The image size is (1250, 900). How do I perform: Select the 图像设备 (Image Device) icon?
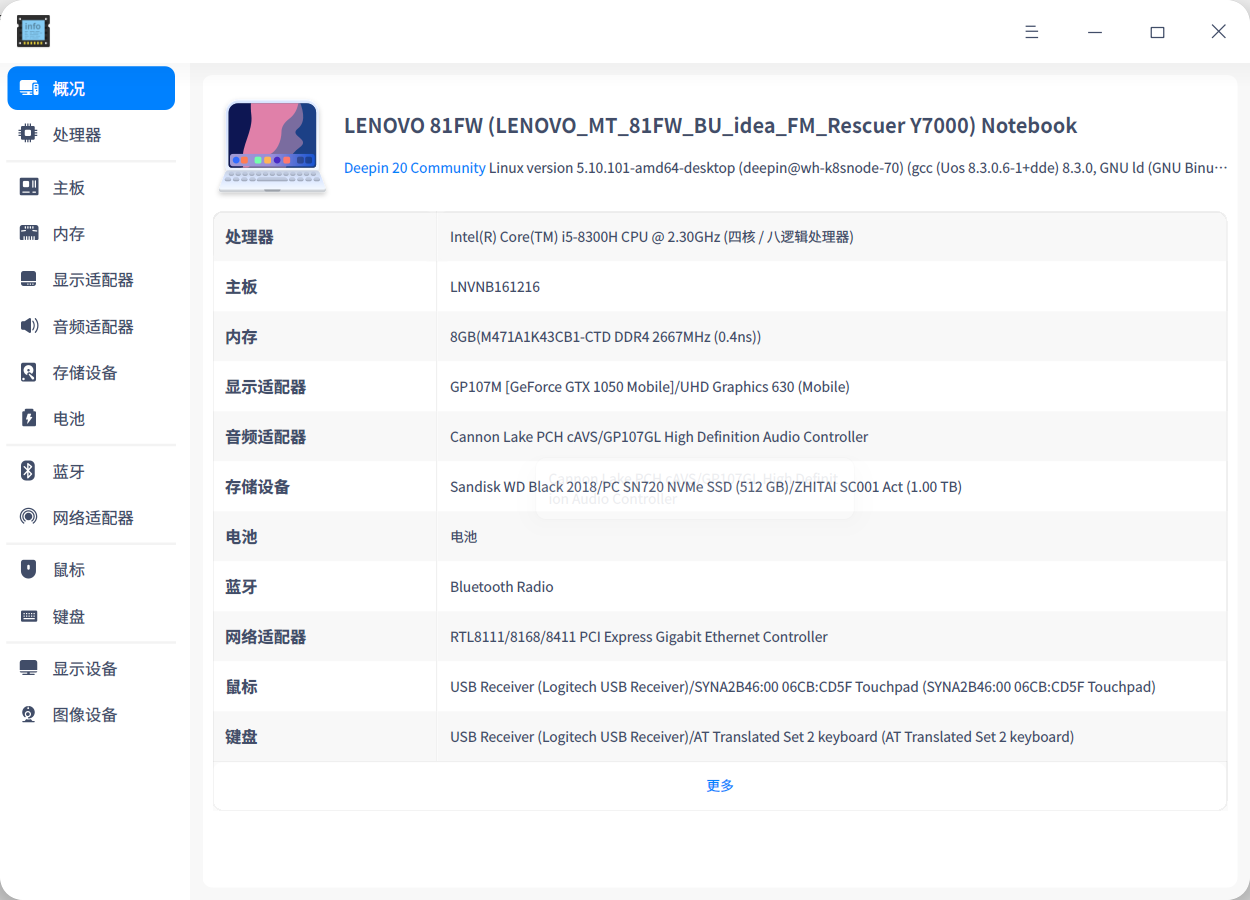tap(27, 713)
